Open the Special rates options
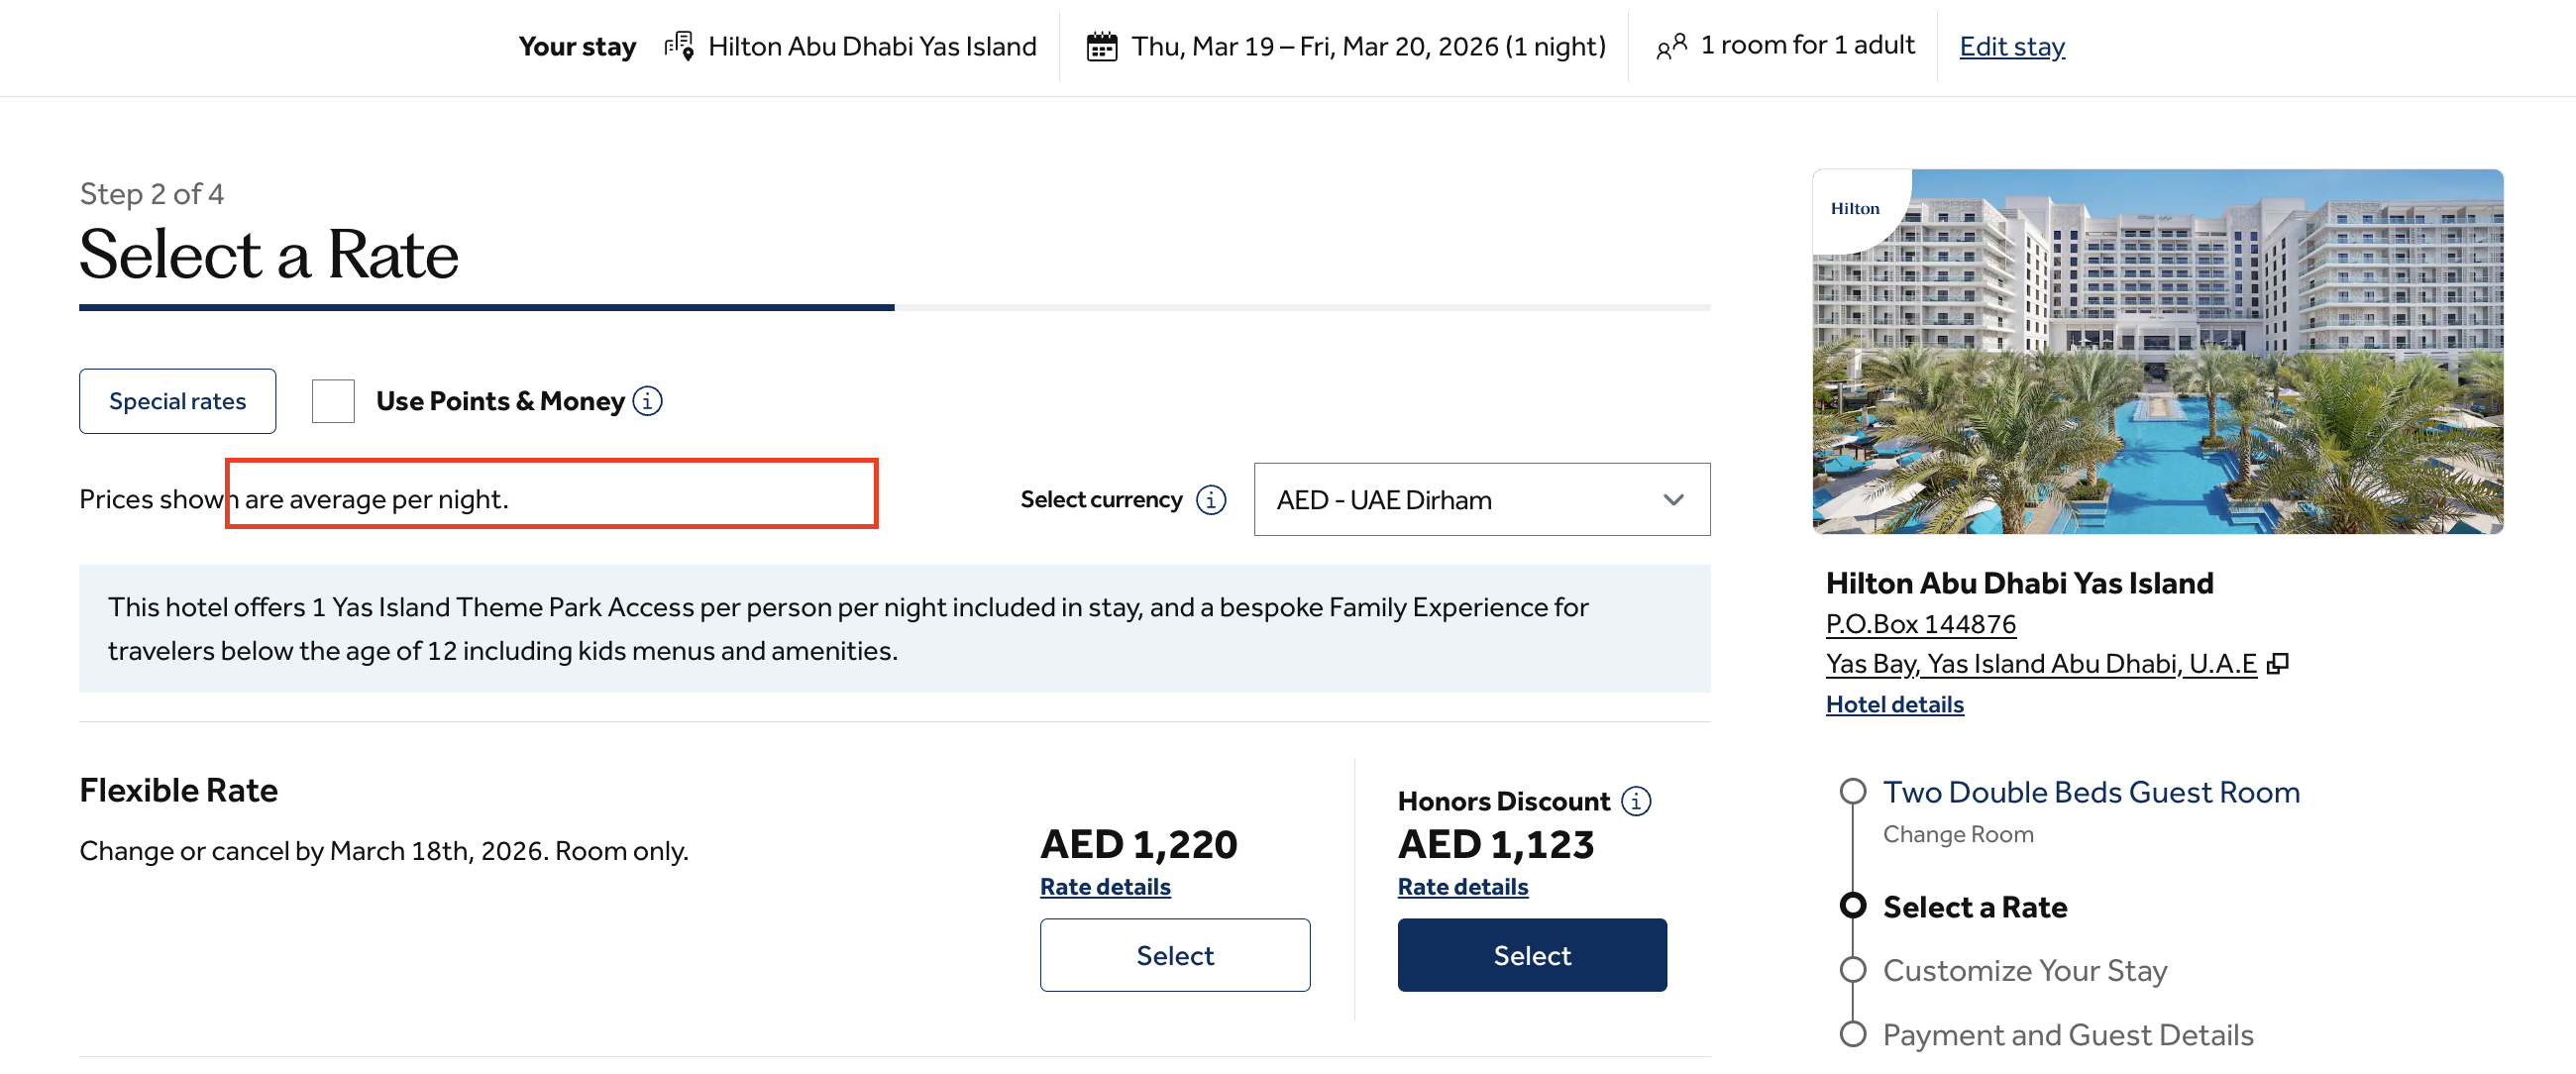This screenshot has width=2576, height=1074. pyautogui.click(x=177, y=401)
